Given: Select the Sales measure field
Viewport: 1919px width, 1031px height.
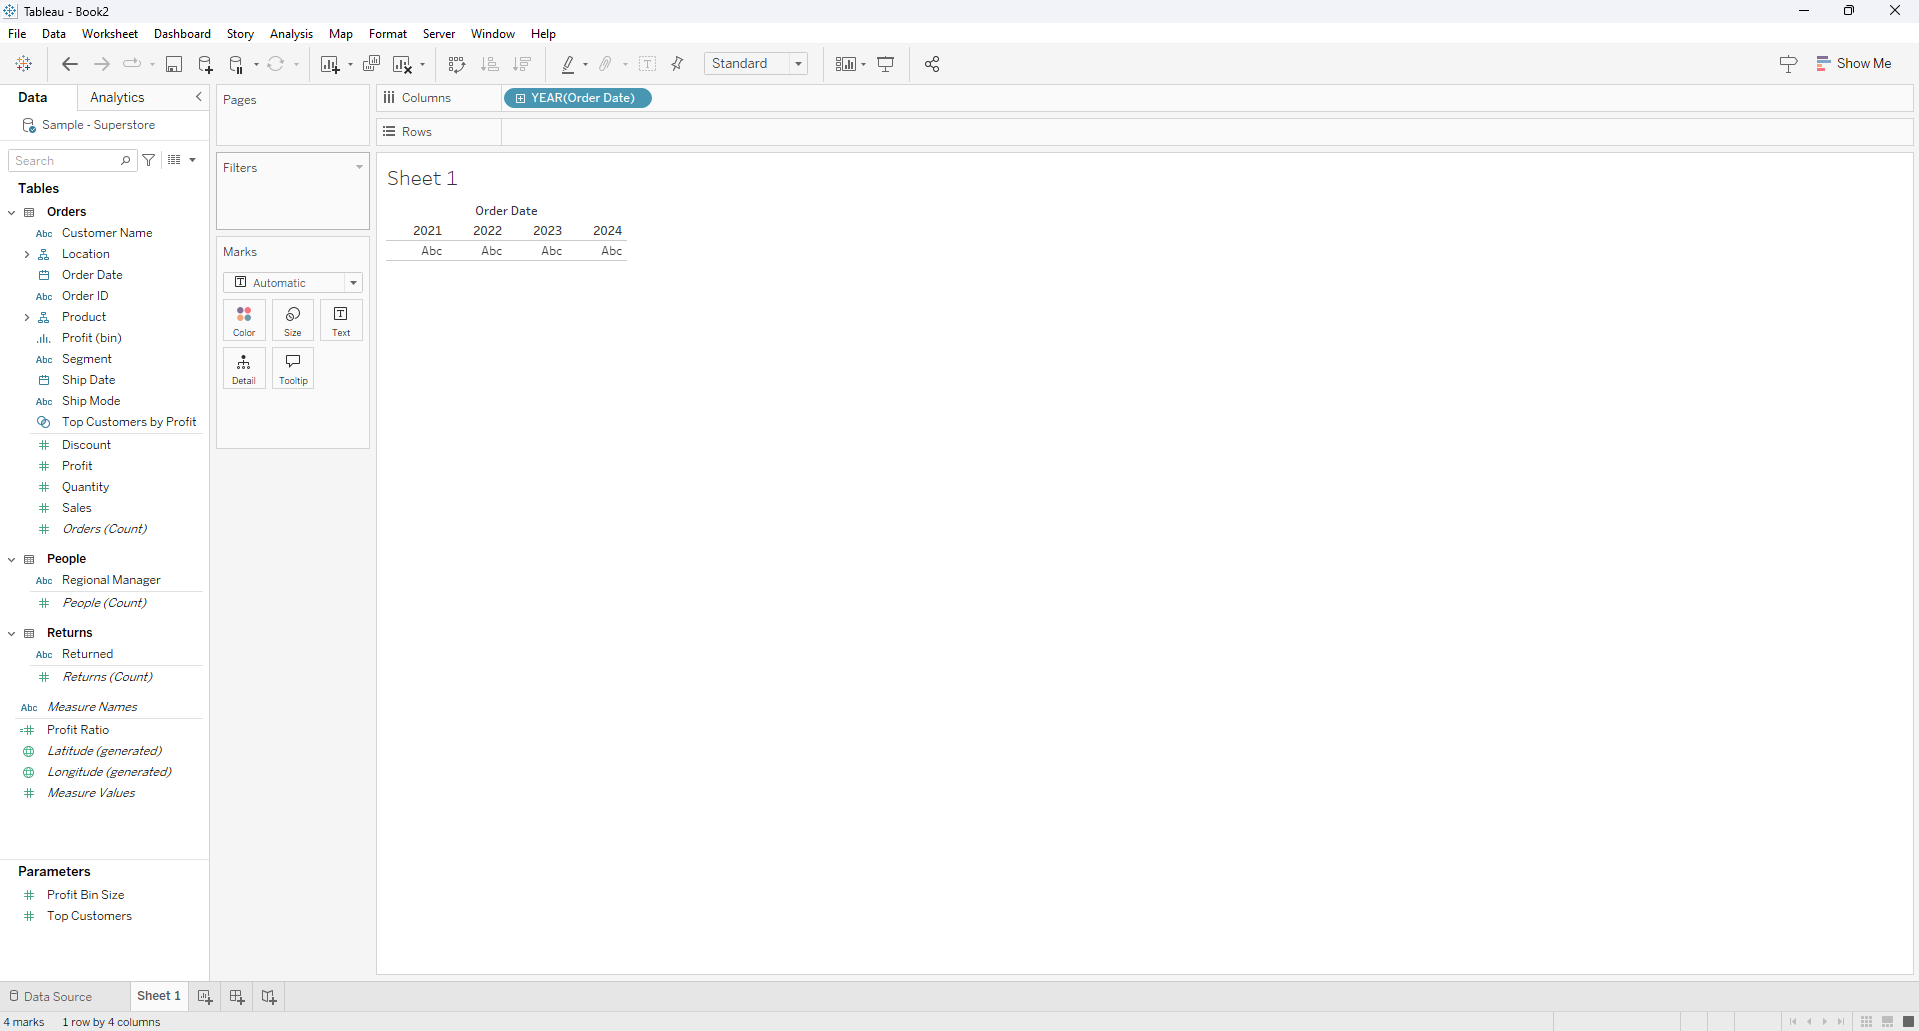Looking at the screenshot, I should [77, 508].
